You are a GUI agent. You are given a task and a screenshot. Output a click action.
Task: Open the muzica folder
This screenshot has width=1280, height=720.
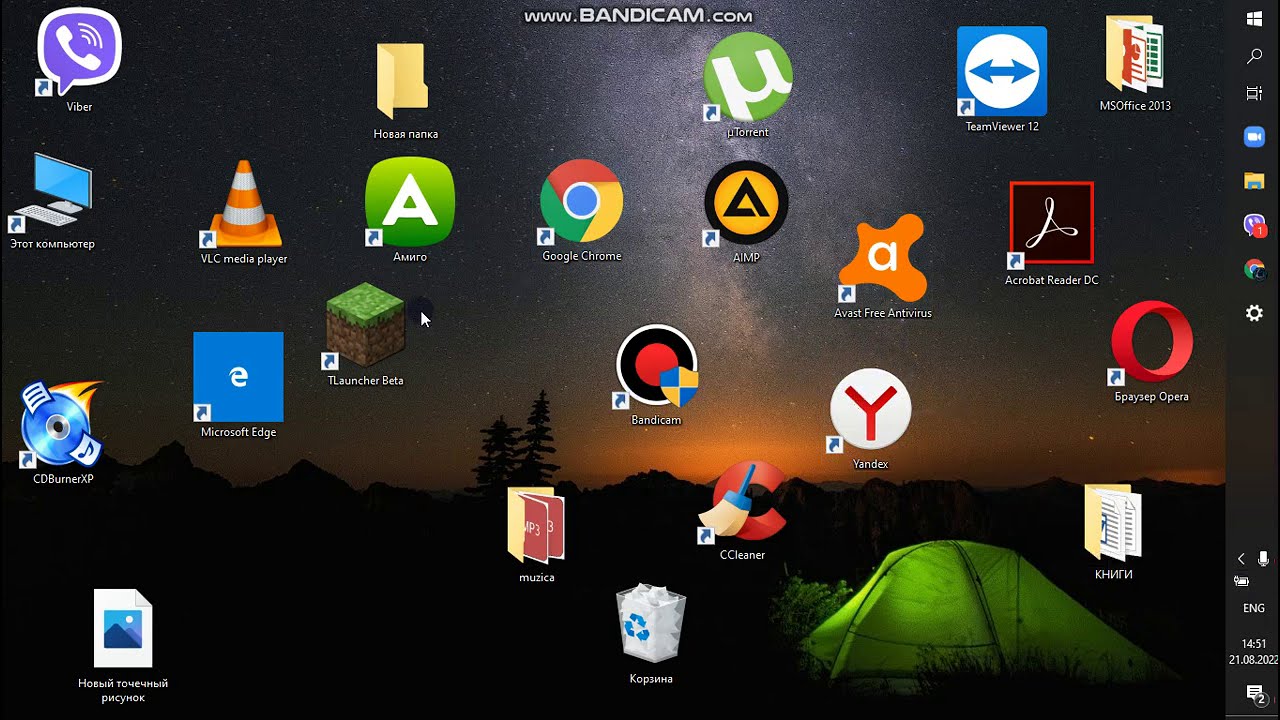pos(536,525)
